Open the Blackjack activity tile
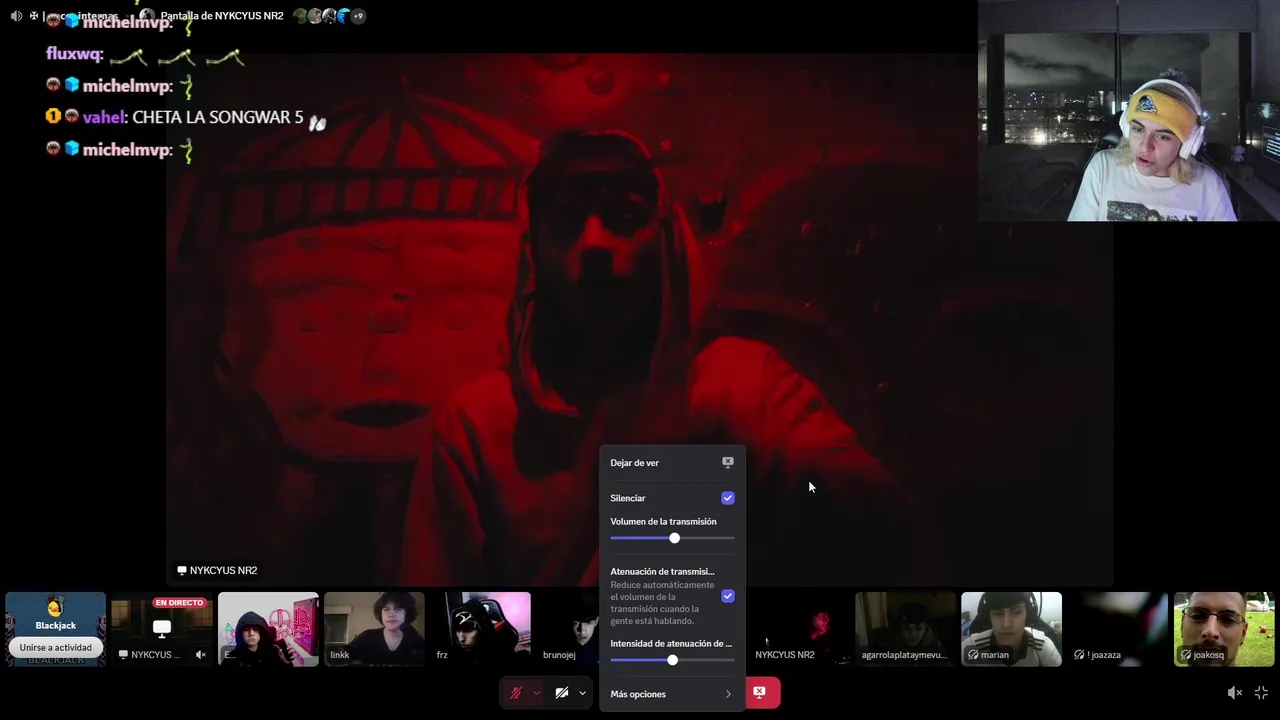Image resolution: width=1280 pixels, height=720 pixels. click(55, 629)
